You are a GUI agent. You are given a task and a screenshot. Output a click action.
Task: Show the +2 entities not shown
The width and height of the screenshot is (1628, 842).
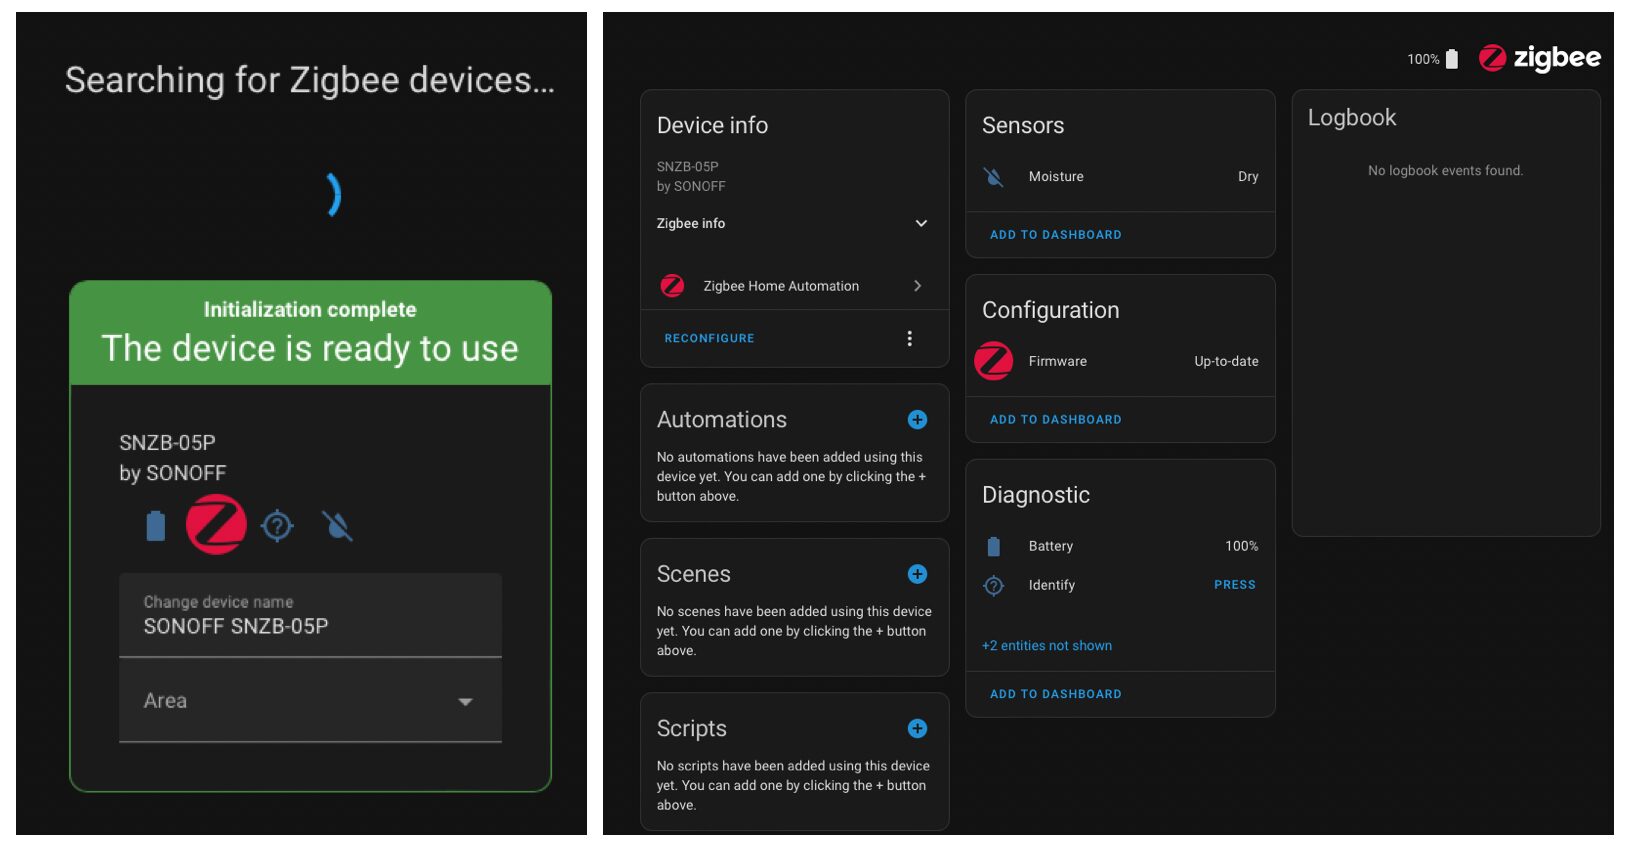[1047, 646]
